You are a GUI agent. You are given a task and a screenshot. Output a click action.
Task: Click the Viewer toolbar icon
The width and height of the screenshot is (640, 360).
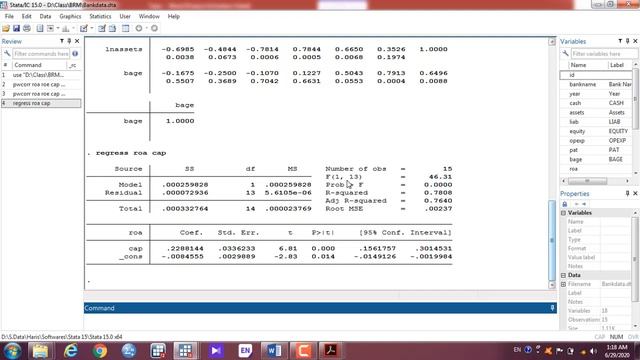51,28
